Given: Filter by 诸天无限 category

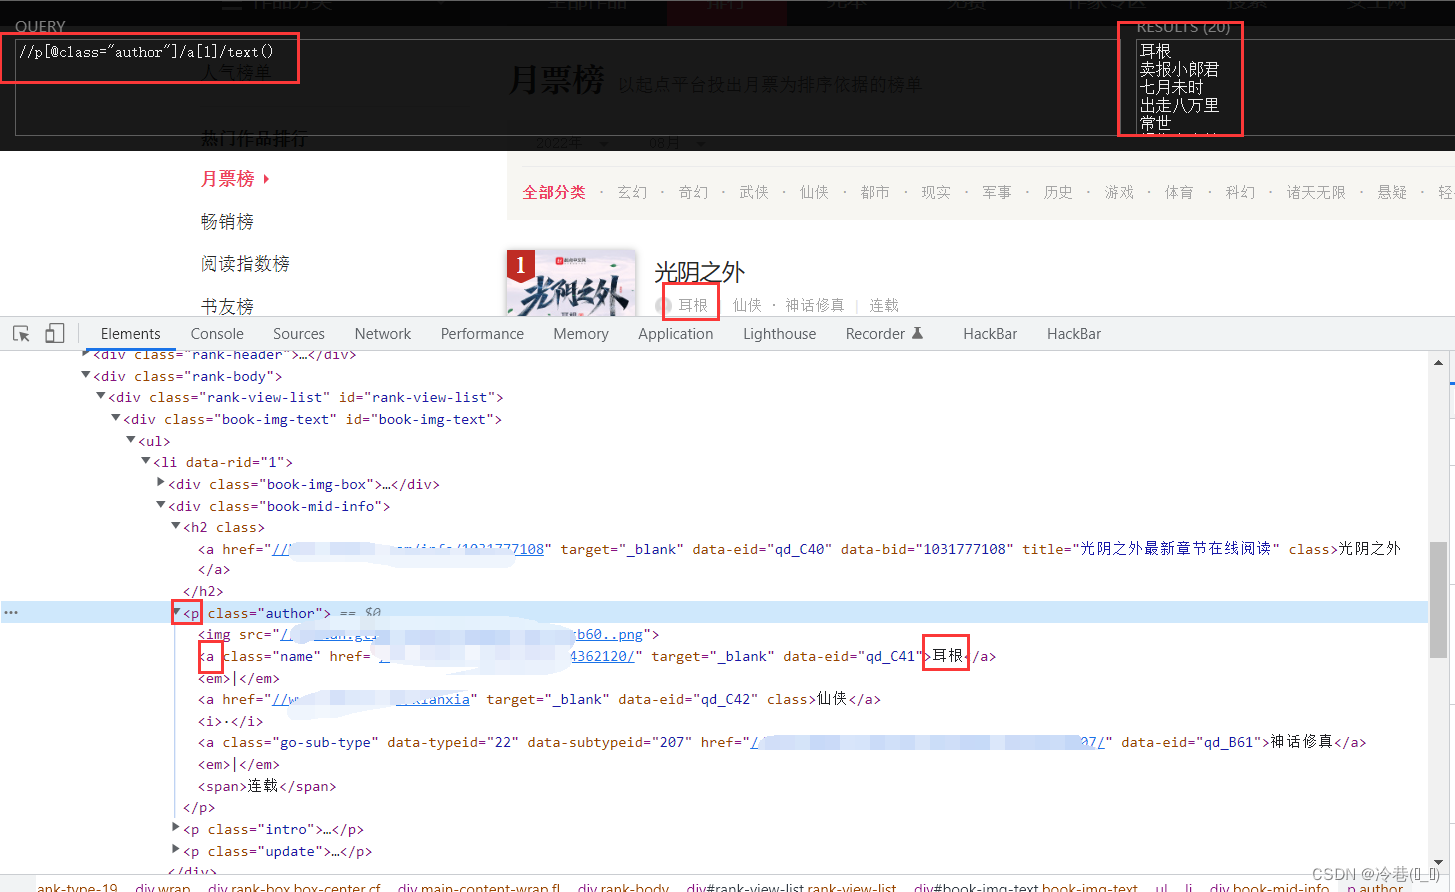Looking at the screenshot, I should 1316,192.
